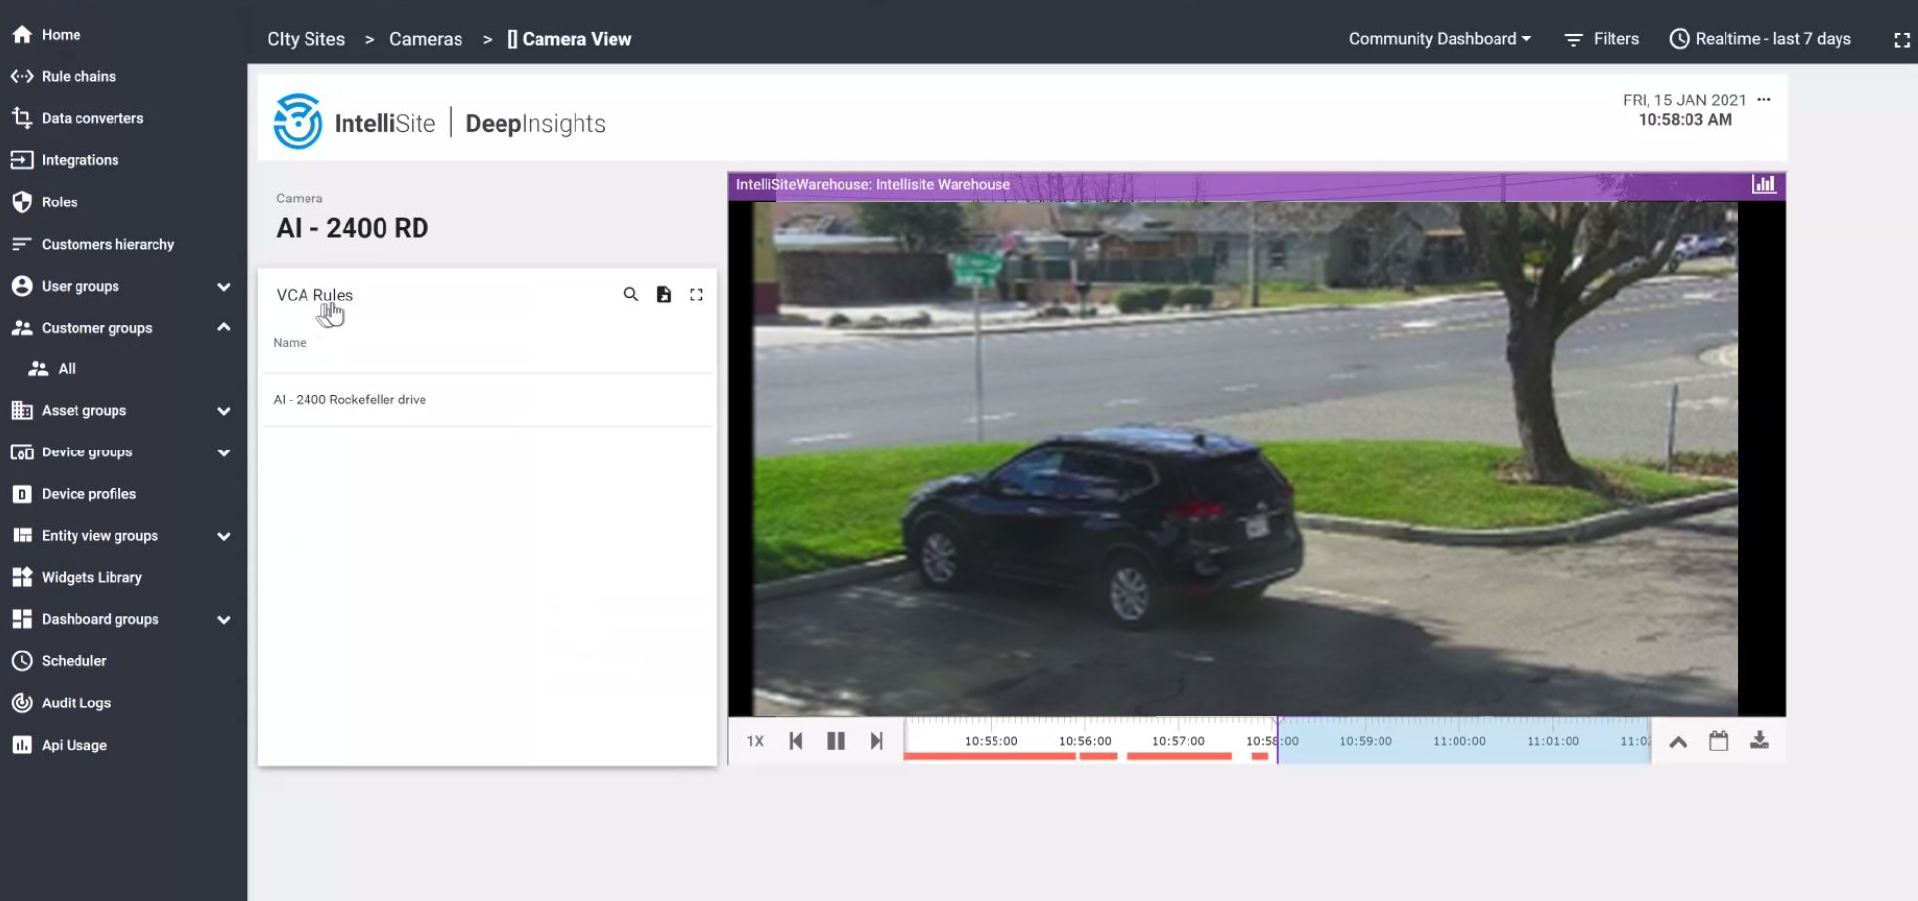Click the red recording segment under 10:57:00
This screenshot has height=901, width=1918.
[x=1179, y=757]
